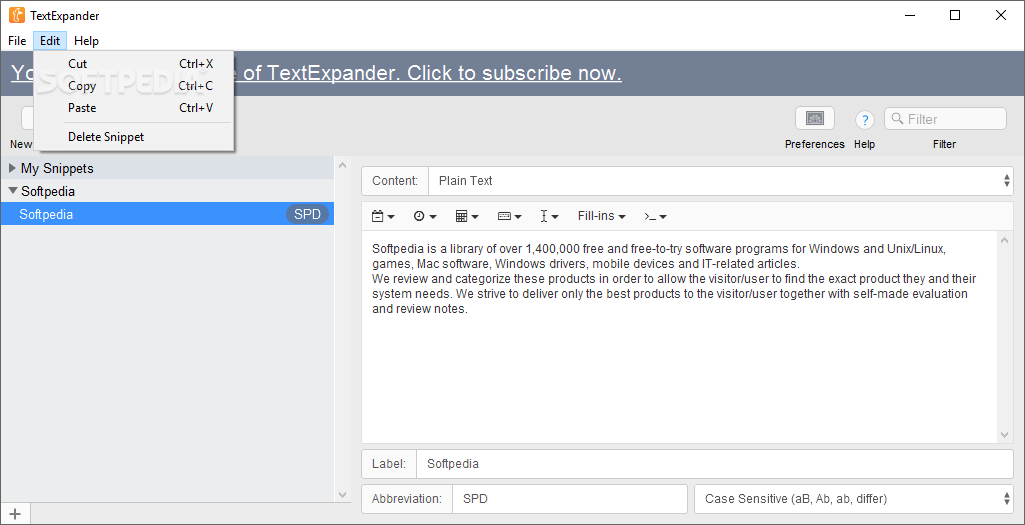Choose Cut from the Edit menu
Viewport: 1025px width, 525px height.
tap(134, 64)
